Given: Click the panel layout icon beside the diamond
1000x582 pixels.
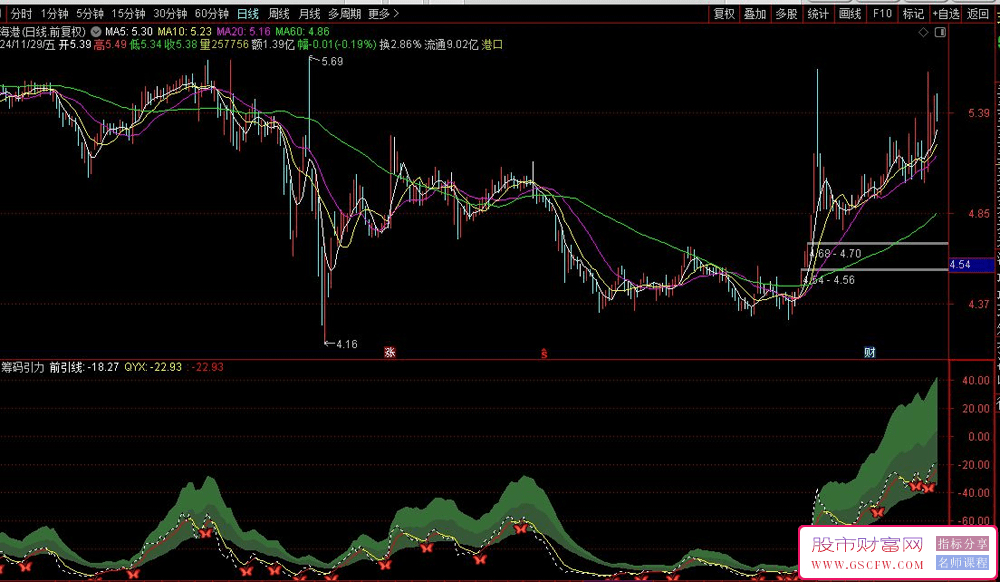Looking at the screenshot, I should tap(938, 33).
